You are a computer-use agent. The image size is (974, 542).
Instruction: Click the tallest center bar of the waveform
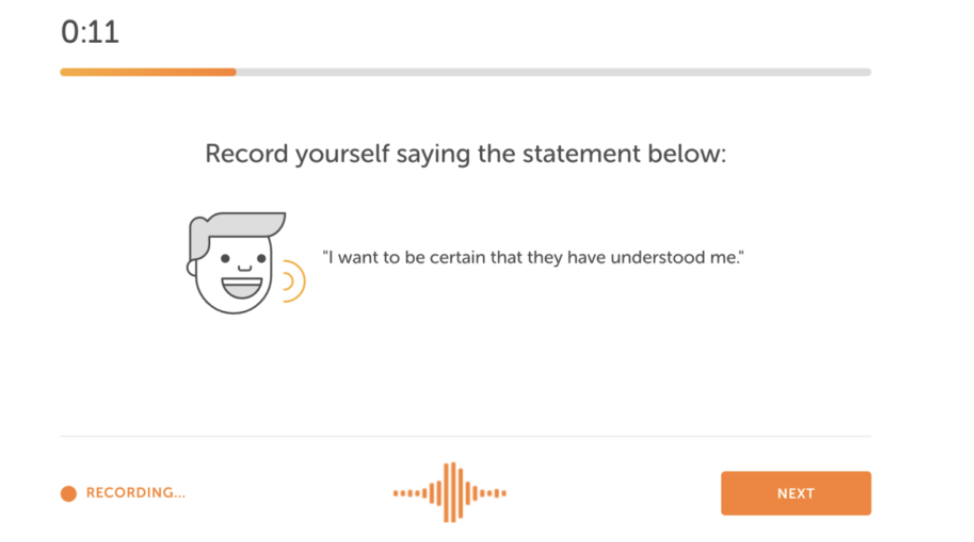453,492
